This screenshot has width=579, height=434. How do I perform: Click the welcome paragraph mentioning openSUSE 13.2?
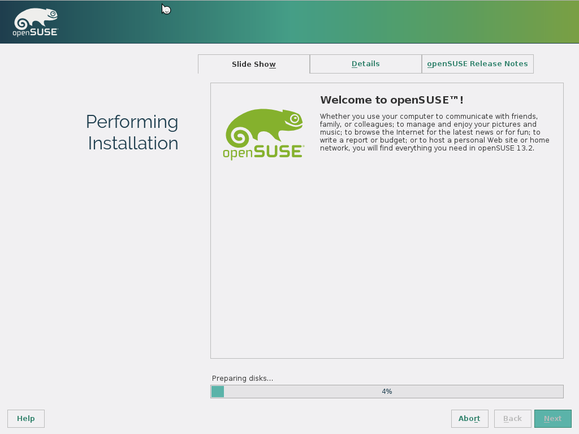point(435,132)
